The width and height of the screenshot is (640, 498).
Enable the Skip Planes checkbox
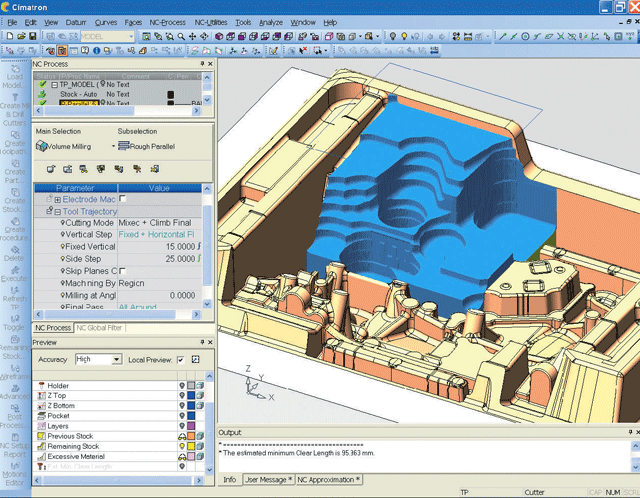click(x=122, y=271)
